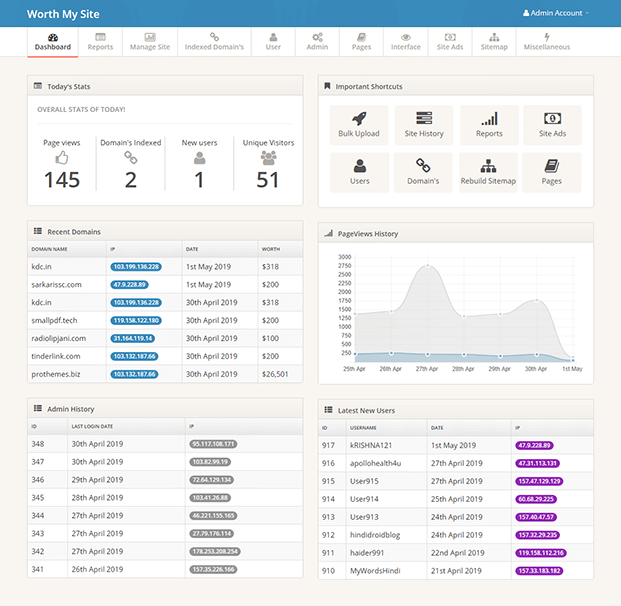Open the Pages book shortcut
Screen dimensions: 621x606
552,166
